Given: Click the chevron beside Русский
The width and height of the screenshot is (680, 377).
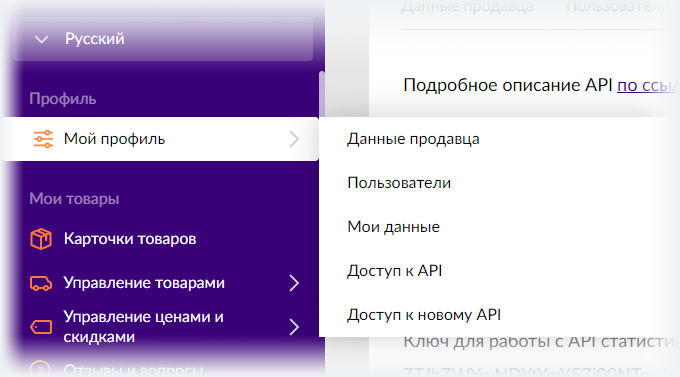Looking at the screenshot, I should (x=42, y=39).
